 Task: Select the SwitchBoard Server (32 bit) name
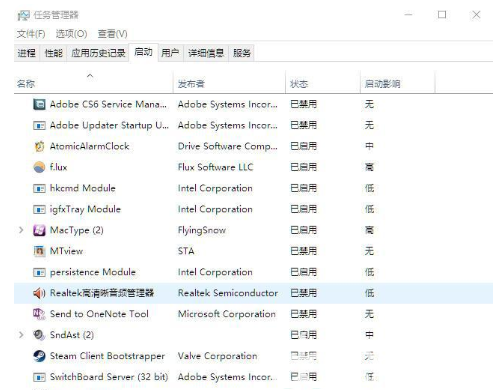coord(109,377)
